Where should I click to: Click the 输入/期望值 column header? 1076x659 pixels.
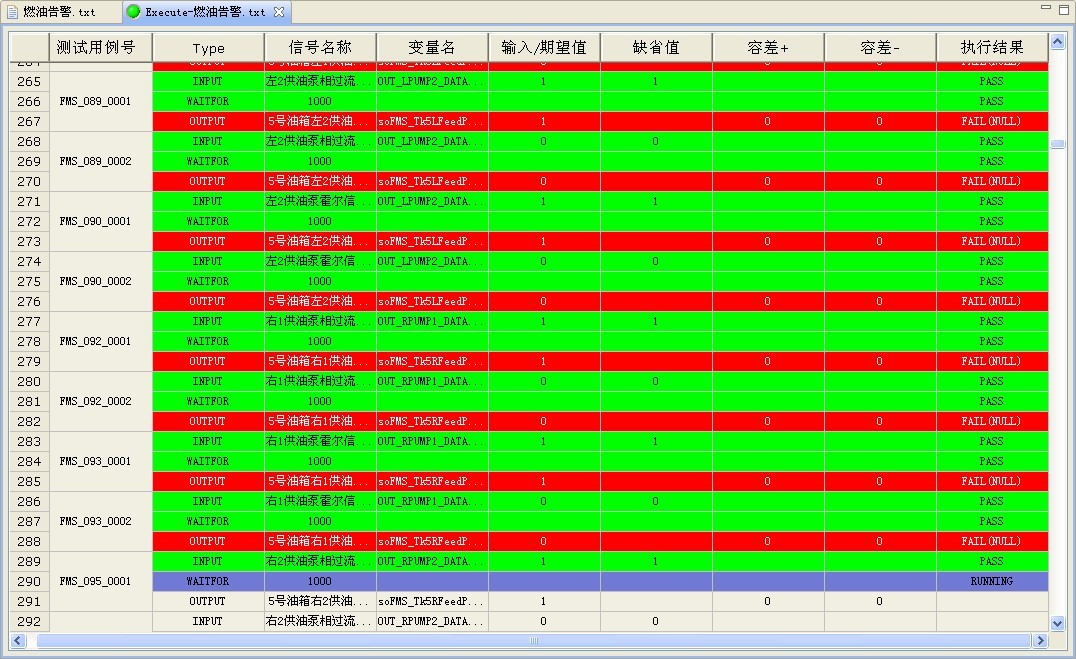[544, 47]
